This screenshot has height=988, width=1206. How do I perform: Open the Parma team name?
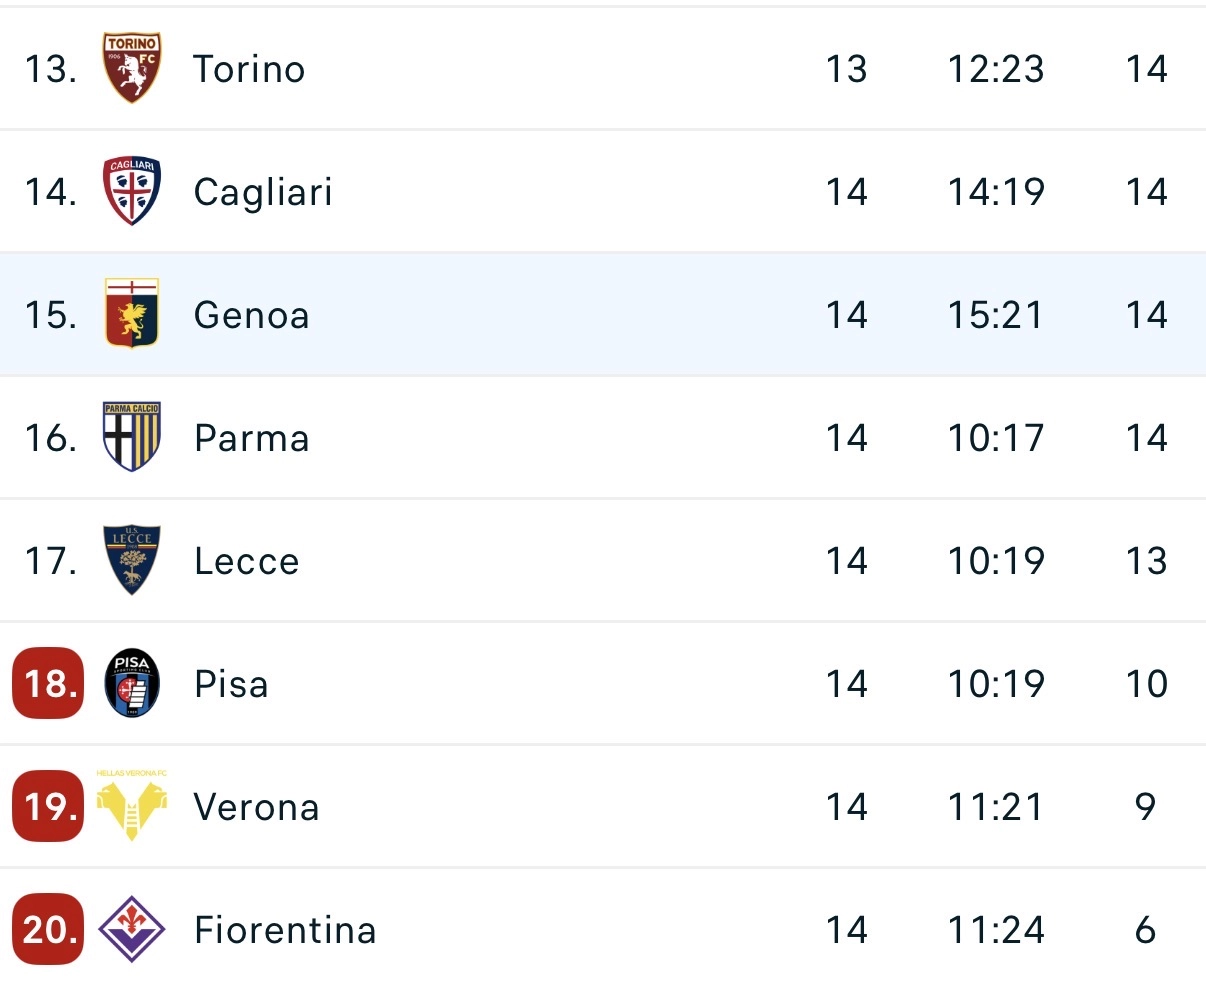point(252,438)
